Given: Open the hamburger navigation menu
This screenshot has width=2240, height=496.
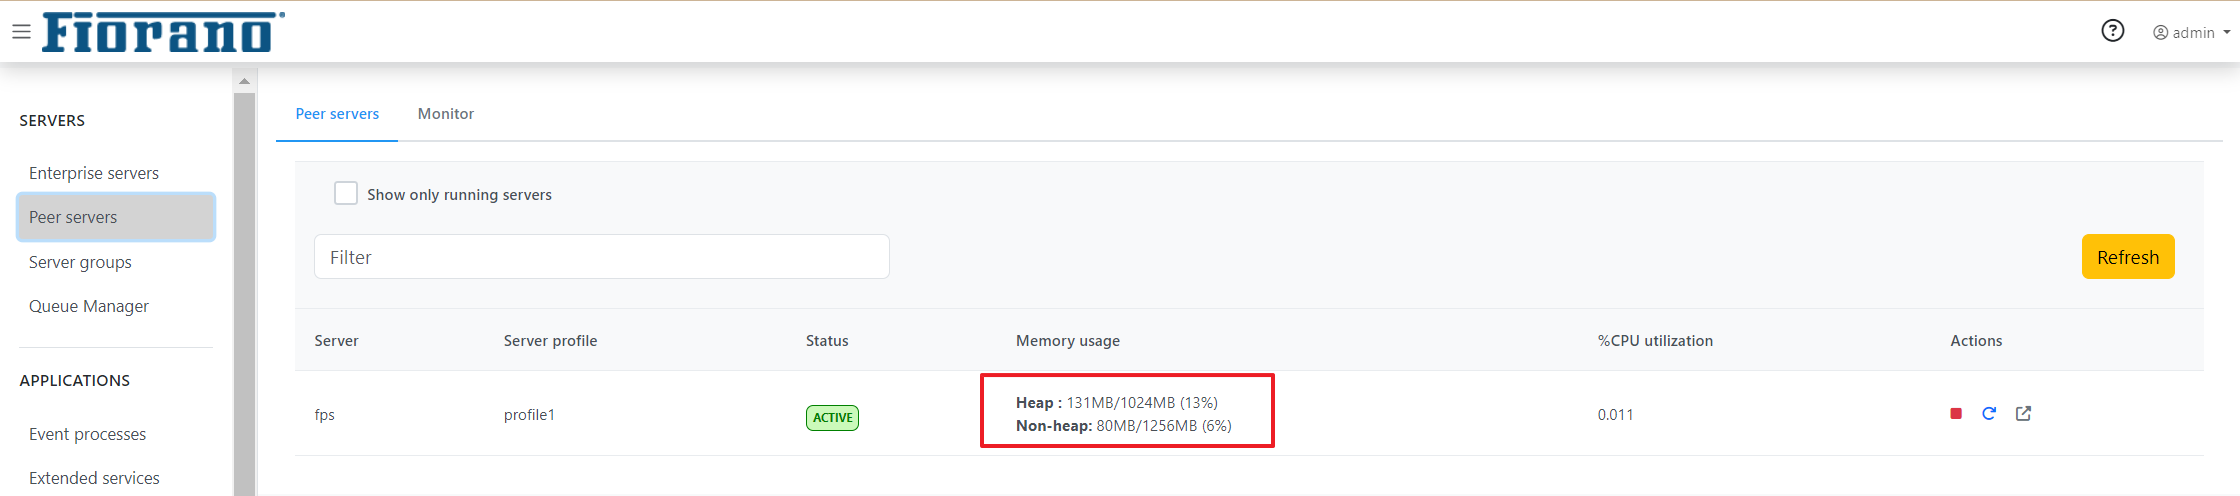Looking at the screenshot, I should 21,32.
